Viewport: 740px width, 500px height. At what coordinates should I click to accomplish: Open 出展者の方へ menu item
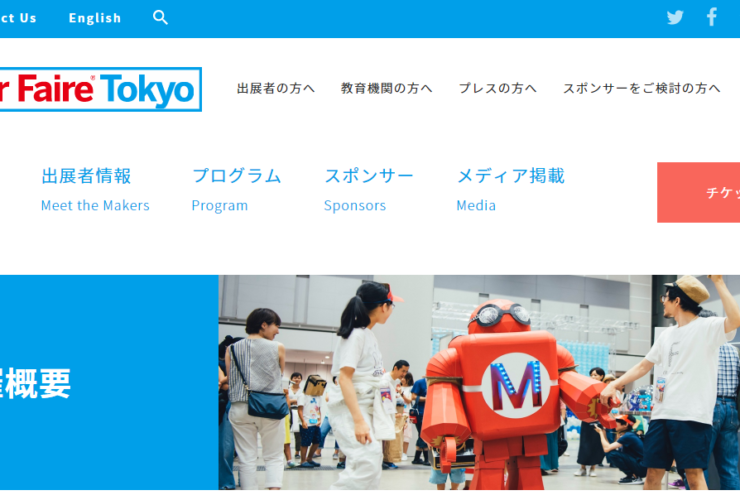(276, 88)
